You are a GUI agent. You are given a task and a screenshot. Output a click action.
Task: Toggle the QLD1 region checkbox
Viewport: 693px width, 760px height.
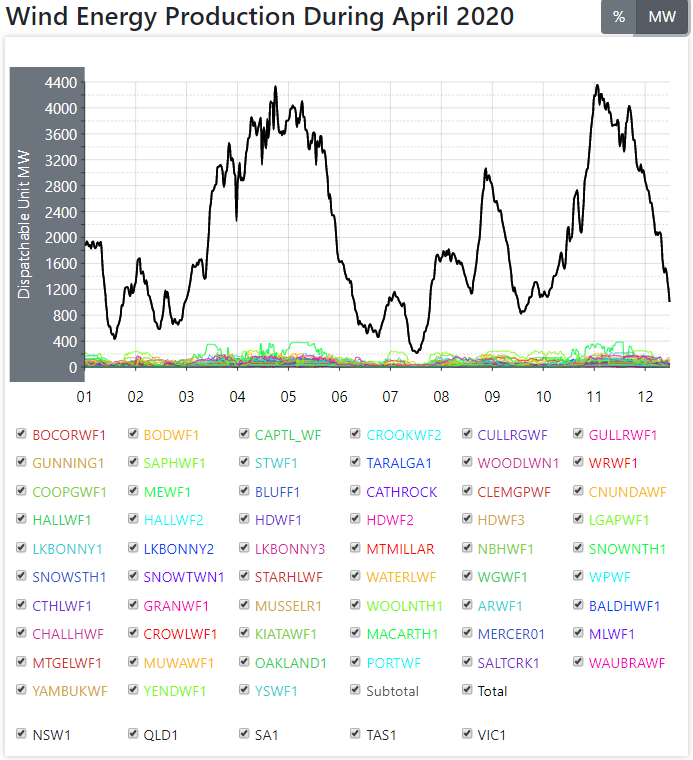pos(134,734)
